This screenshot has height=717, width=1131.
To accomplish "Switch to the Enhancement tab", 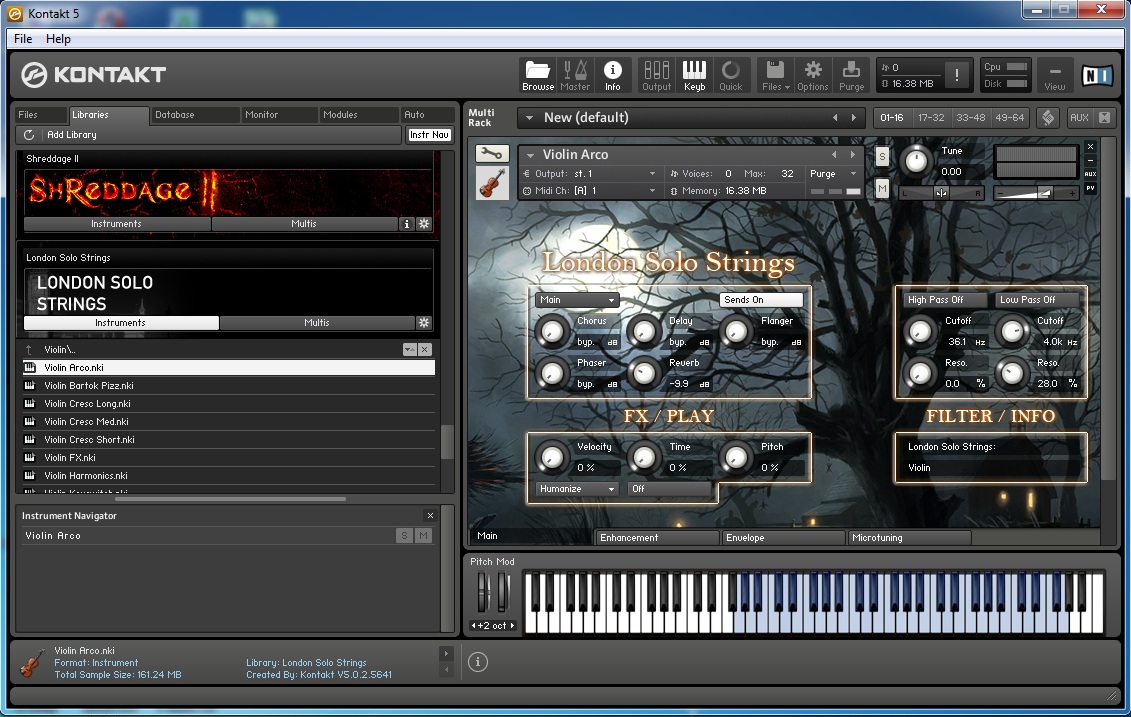I will (x=656, y=537).
